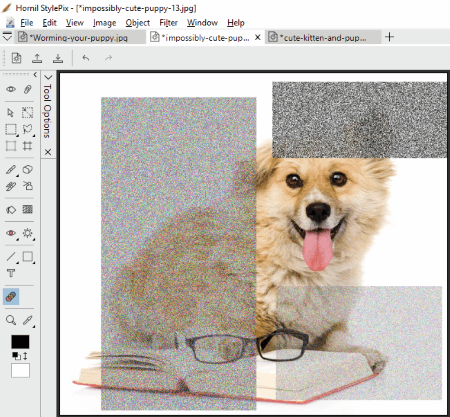Collapse the Tool Options panel chevron
Screen dimensions: 450x417
48,77
